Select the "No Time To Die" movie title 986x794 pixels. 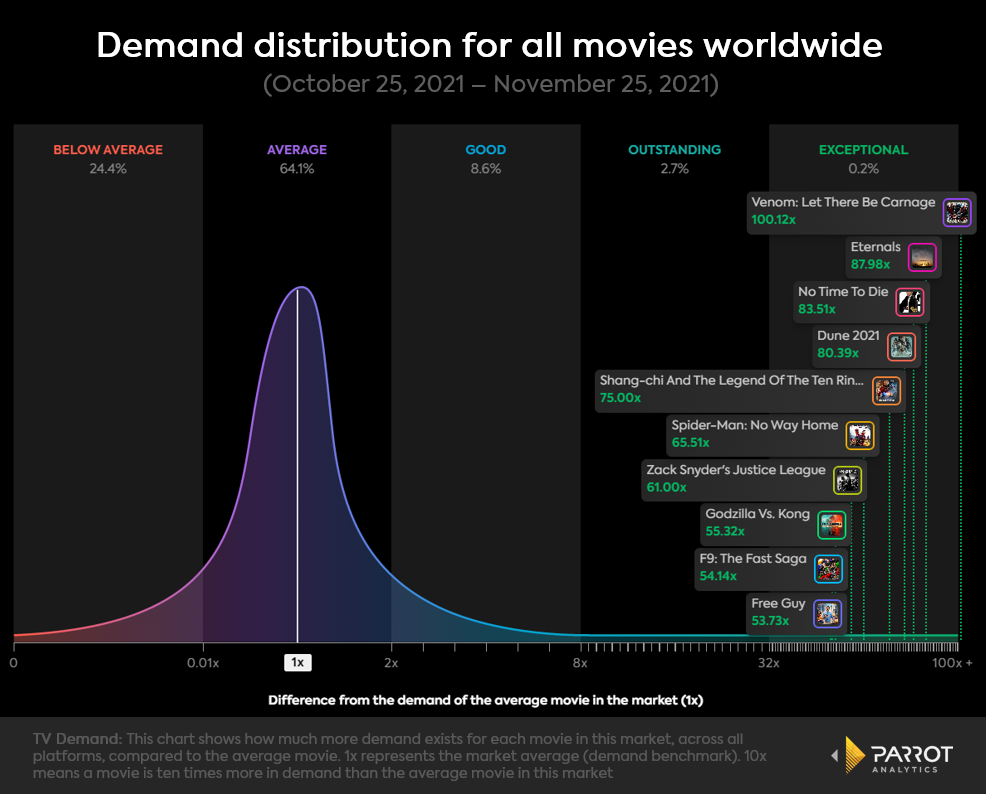coord(843,292)
